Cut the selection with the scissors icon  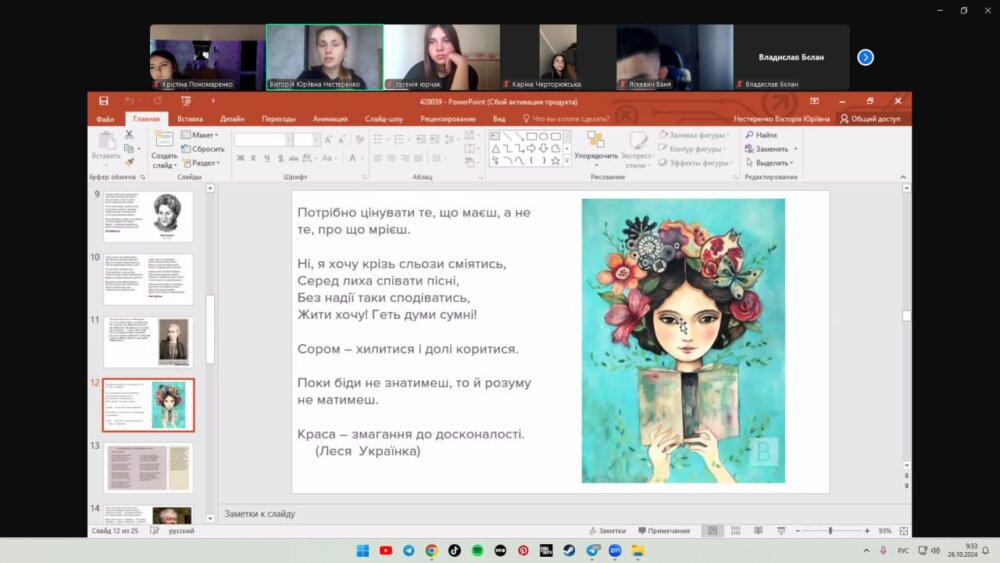click(129, 135)
